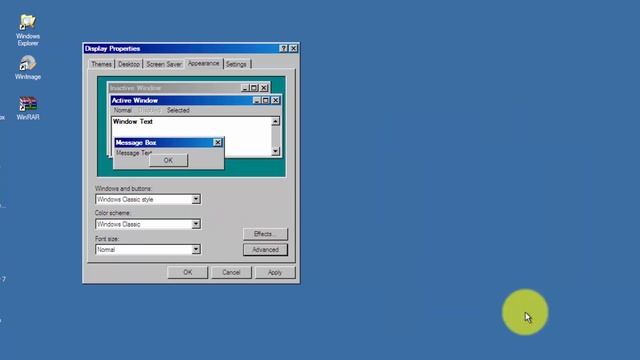Click the Active Window preview close icon

pos(276,100)
